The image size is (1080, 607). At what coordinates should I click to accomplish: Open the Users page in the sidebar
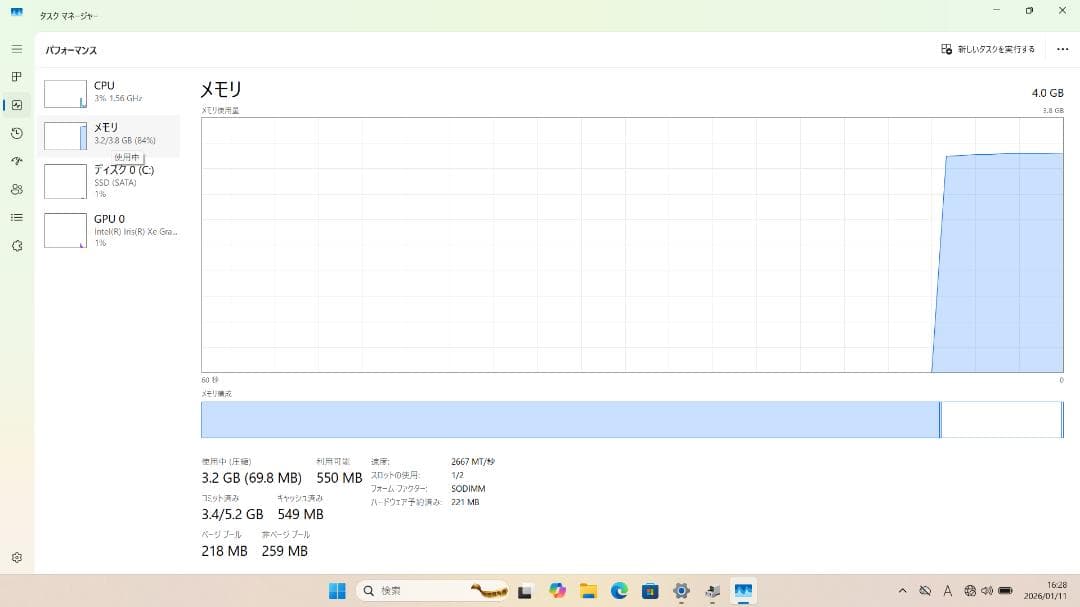(x=16, y=189)
